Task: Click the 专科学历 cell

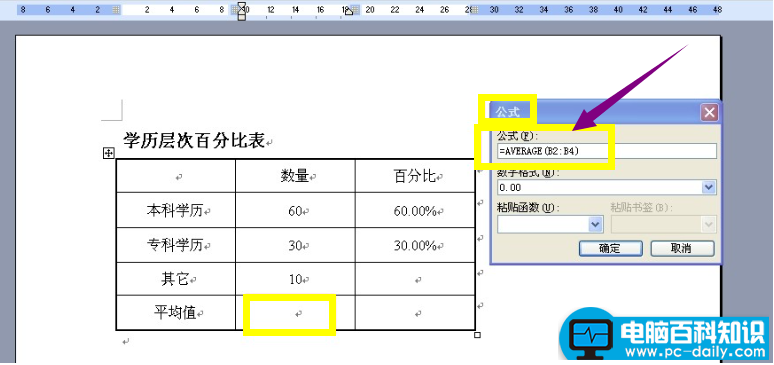Action: [176, 245]
